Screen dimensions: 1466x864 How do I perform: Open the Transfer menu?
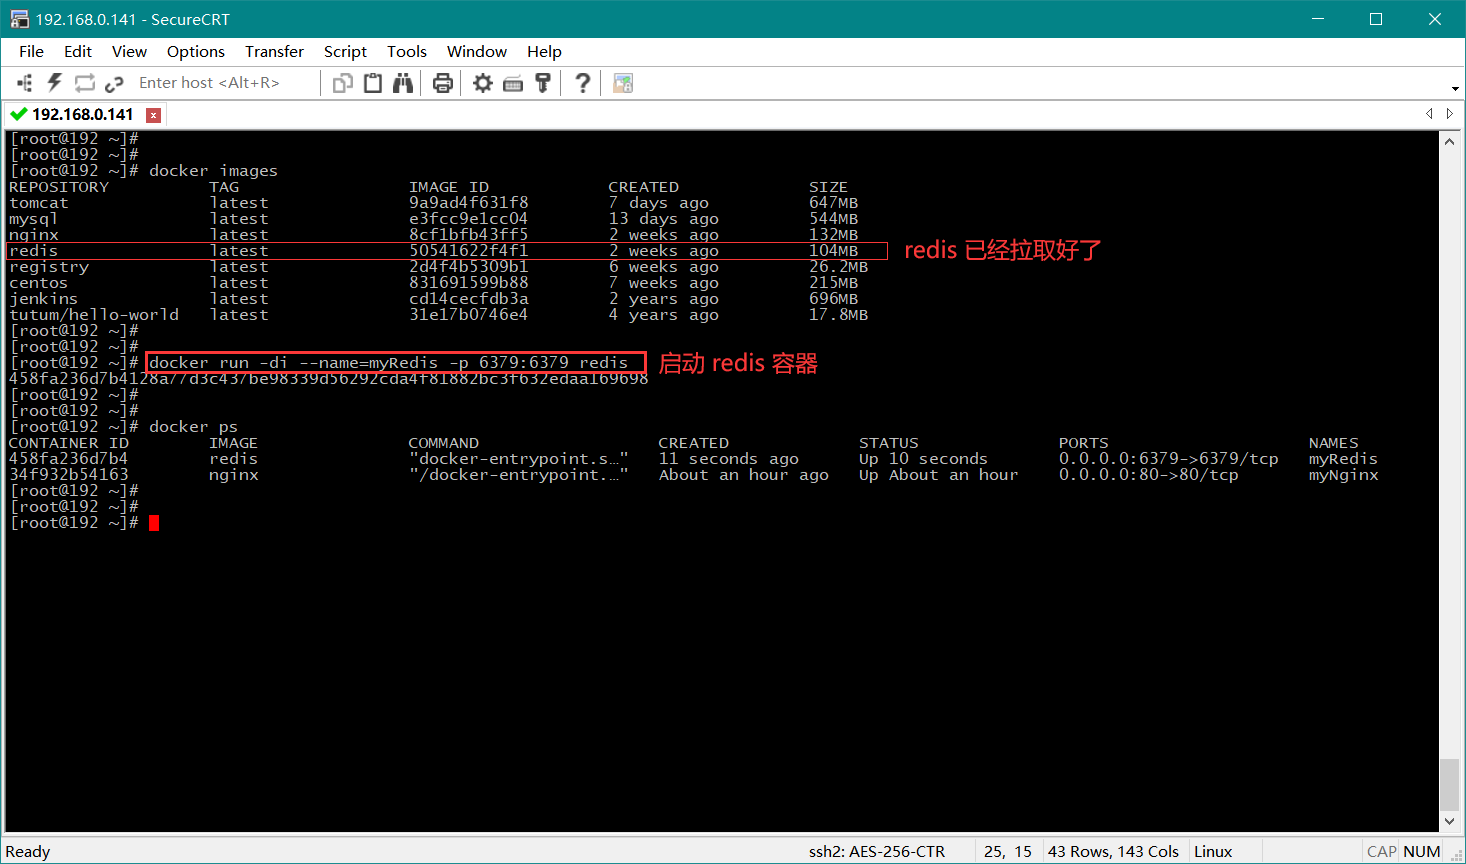[274, 51]
